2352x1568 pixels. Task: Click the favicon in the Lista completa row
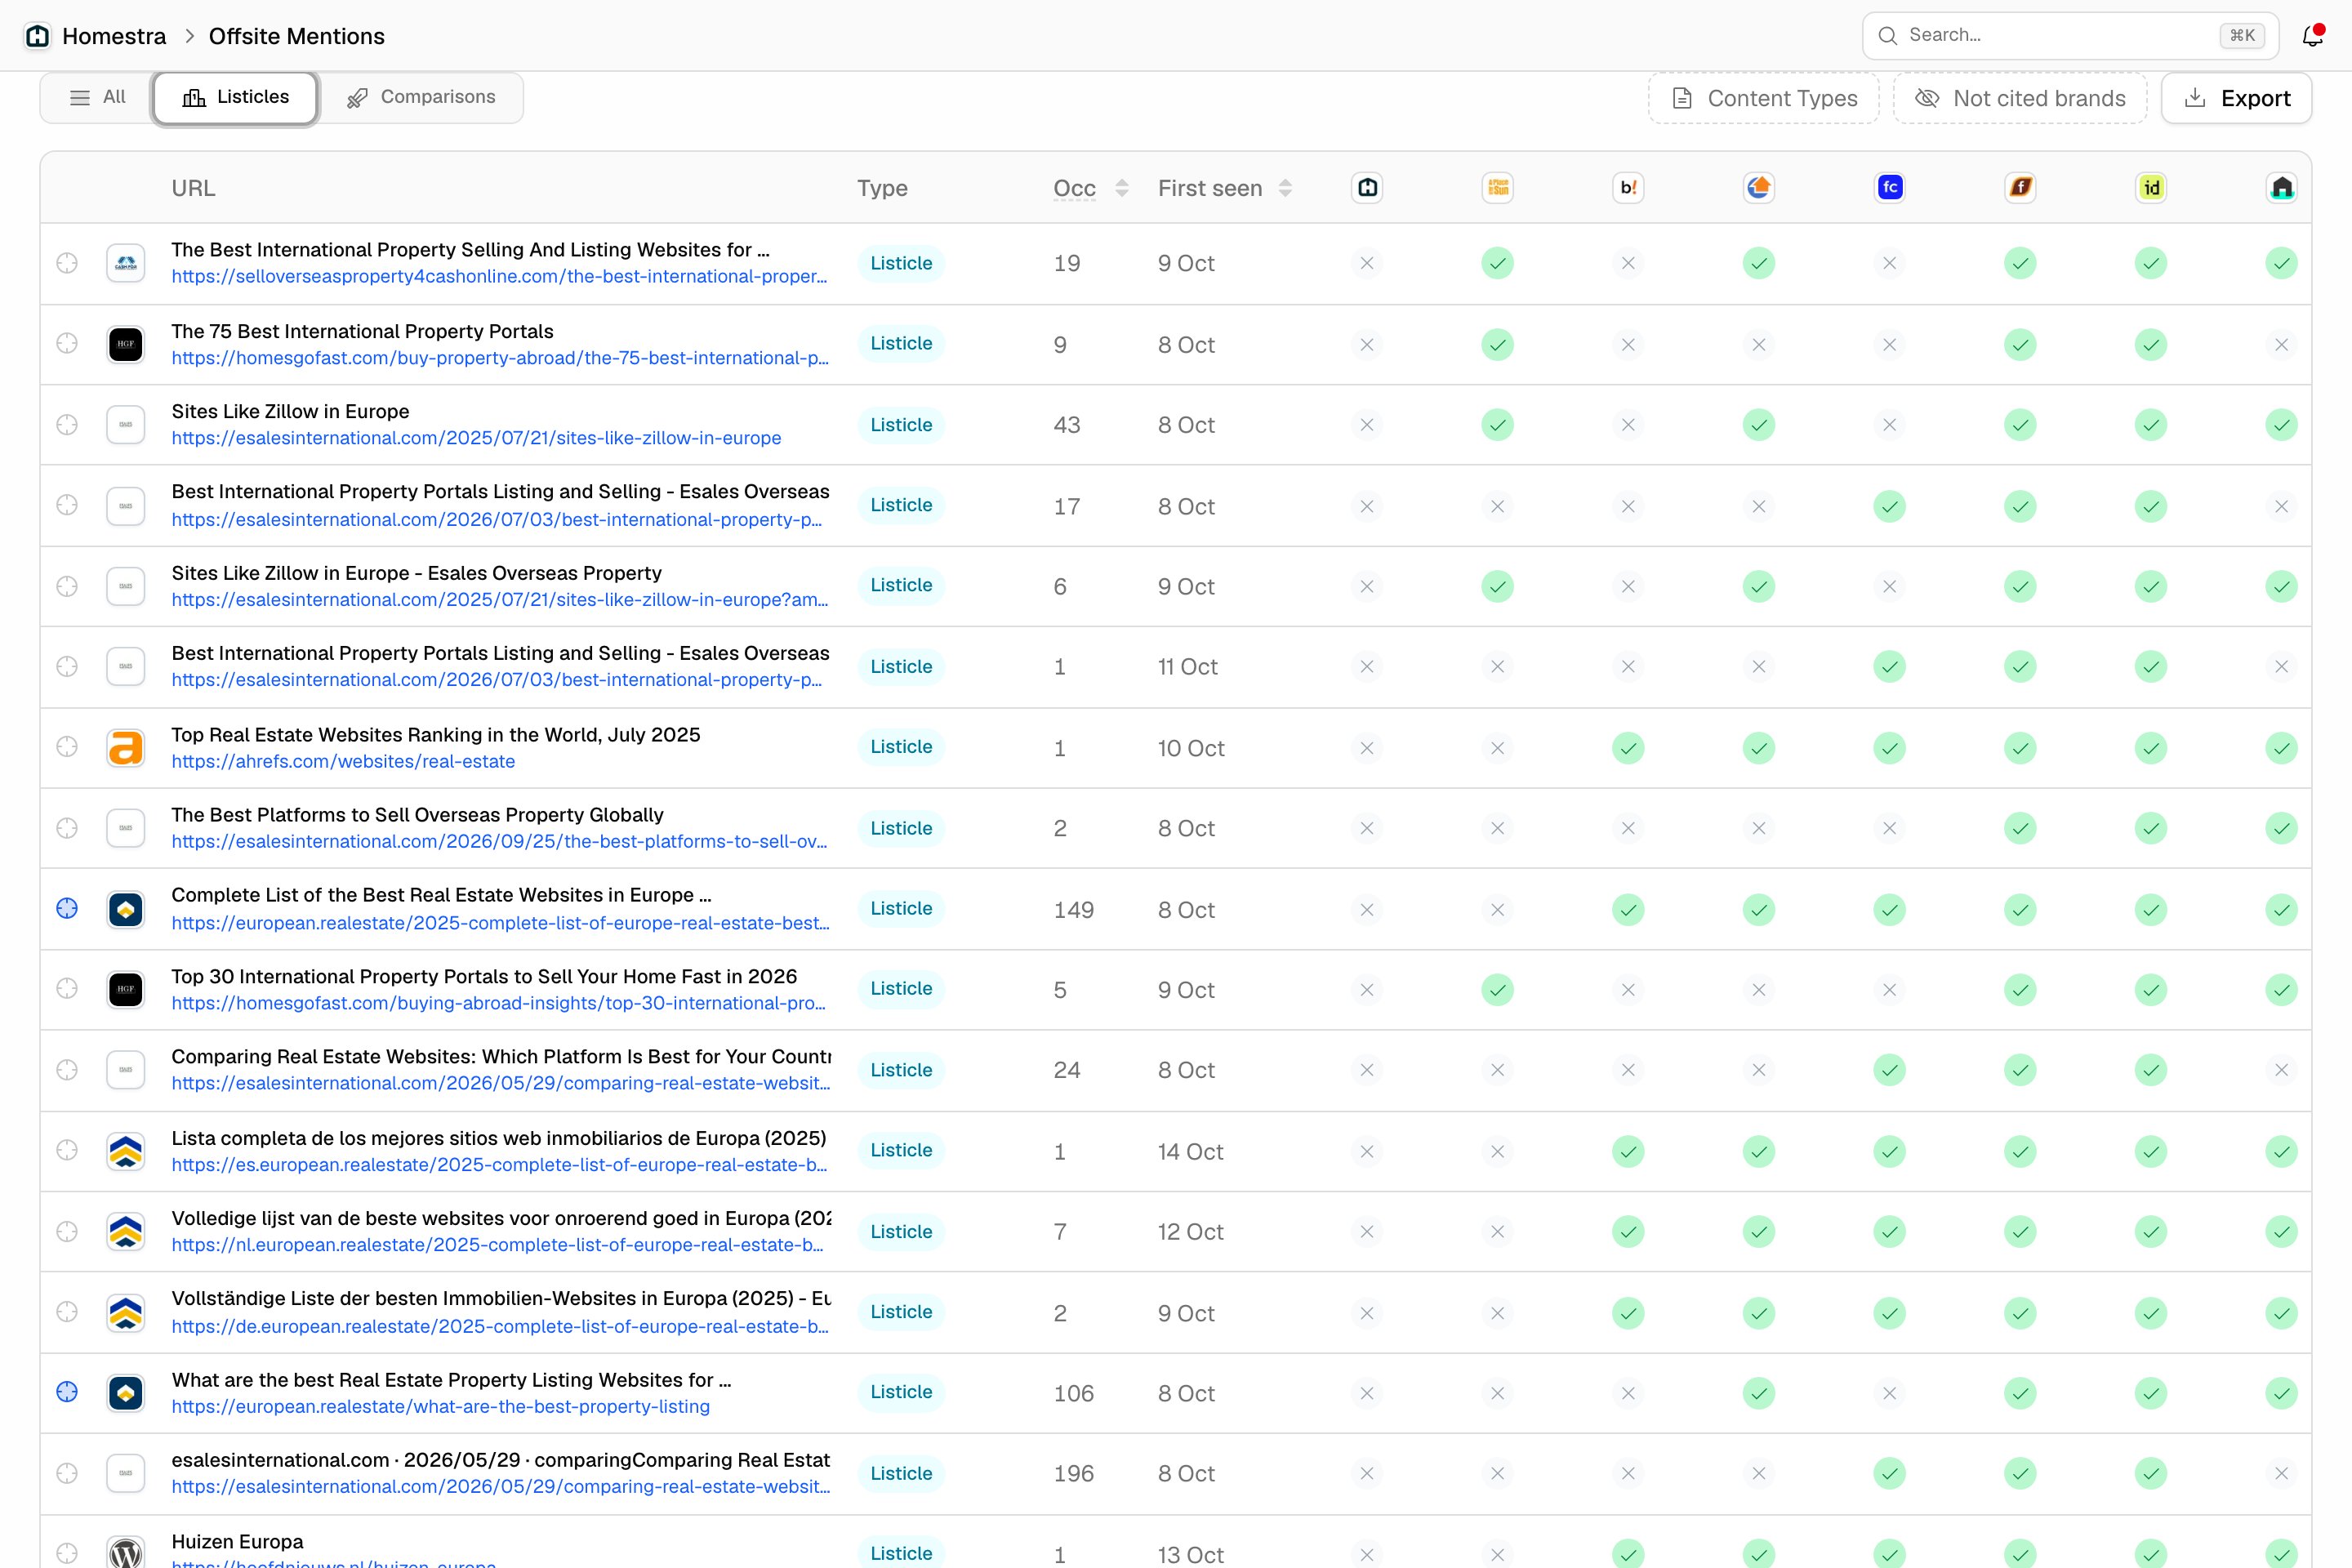126,1151
